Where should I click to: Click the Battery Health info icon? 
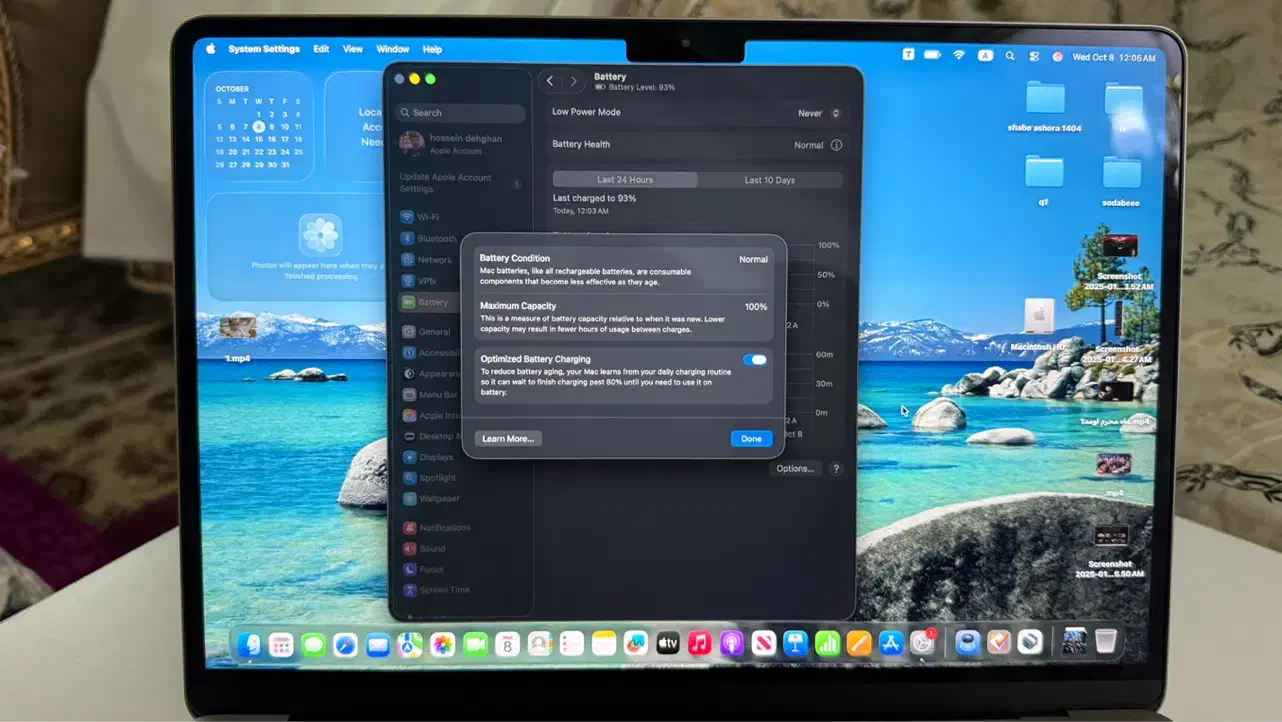pos(836,145)
